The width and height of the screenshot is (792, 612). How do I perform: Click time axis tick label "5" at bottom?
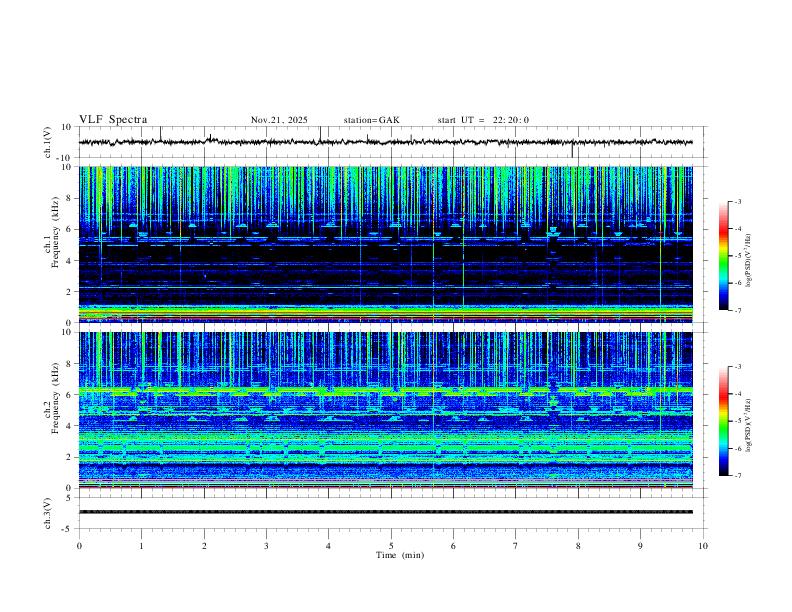391,546
